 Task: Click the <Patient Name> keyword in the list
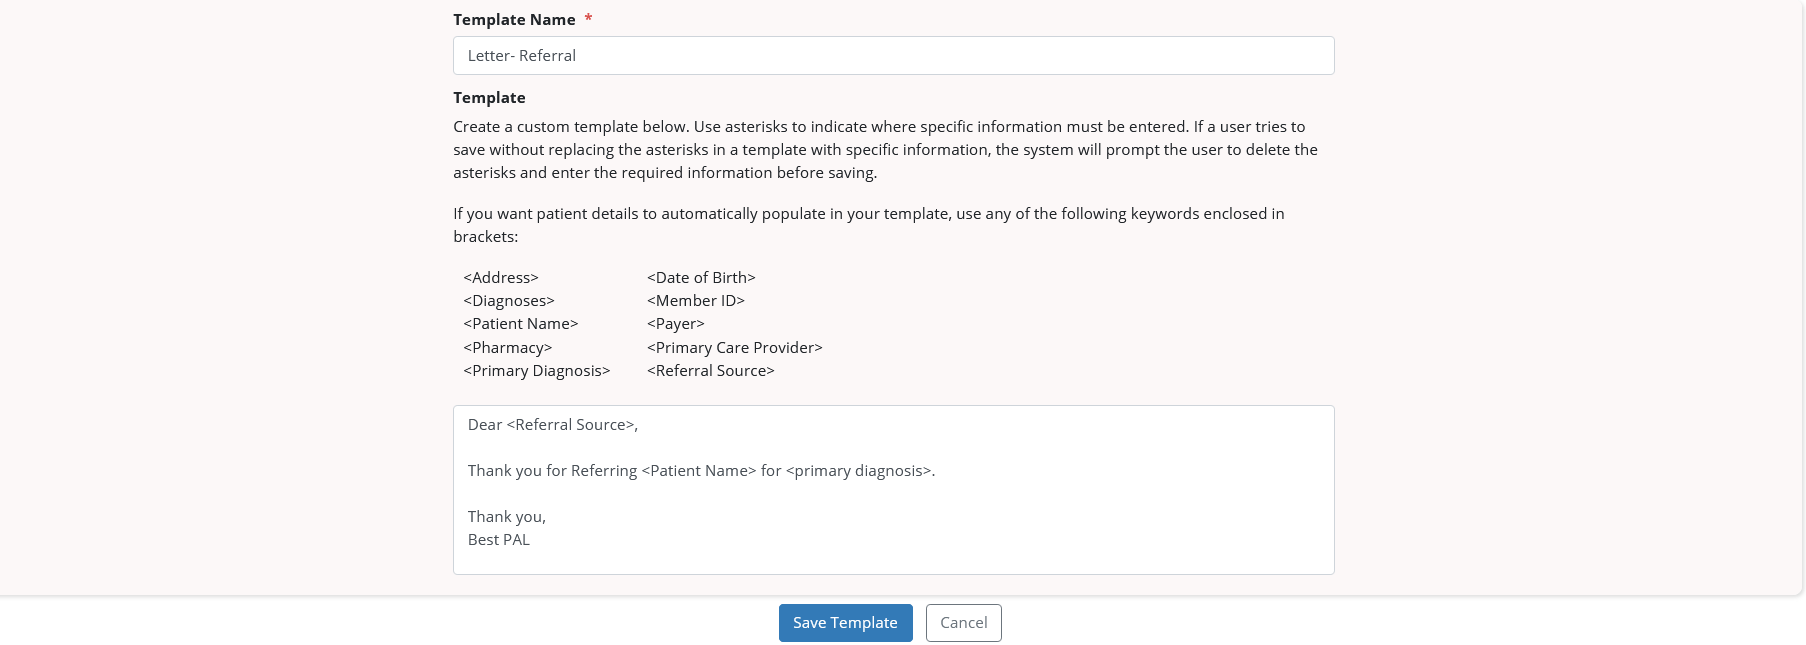pyautogui.click(x=521, y=324)
